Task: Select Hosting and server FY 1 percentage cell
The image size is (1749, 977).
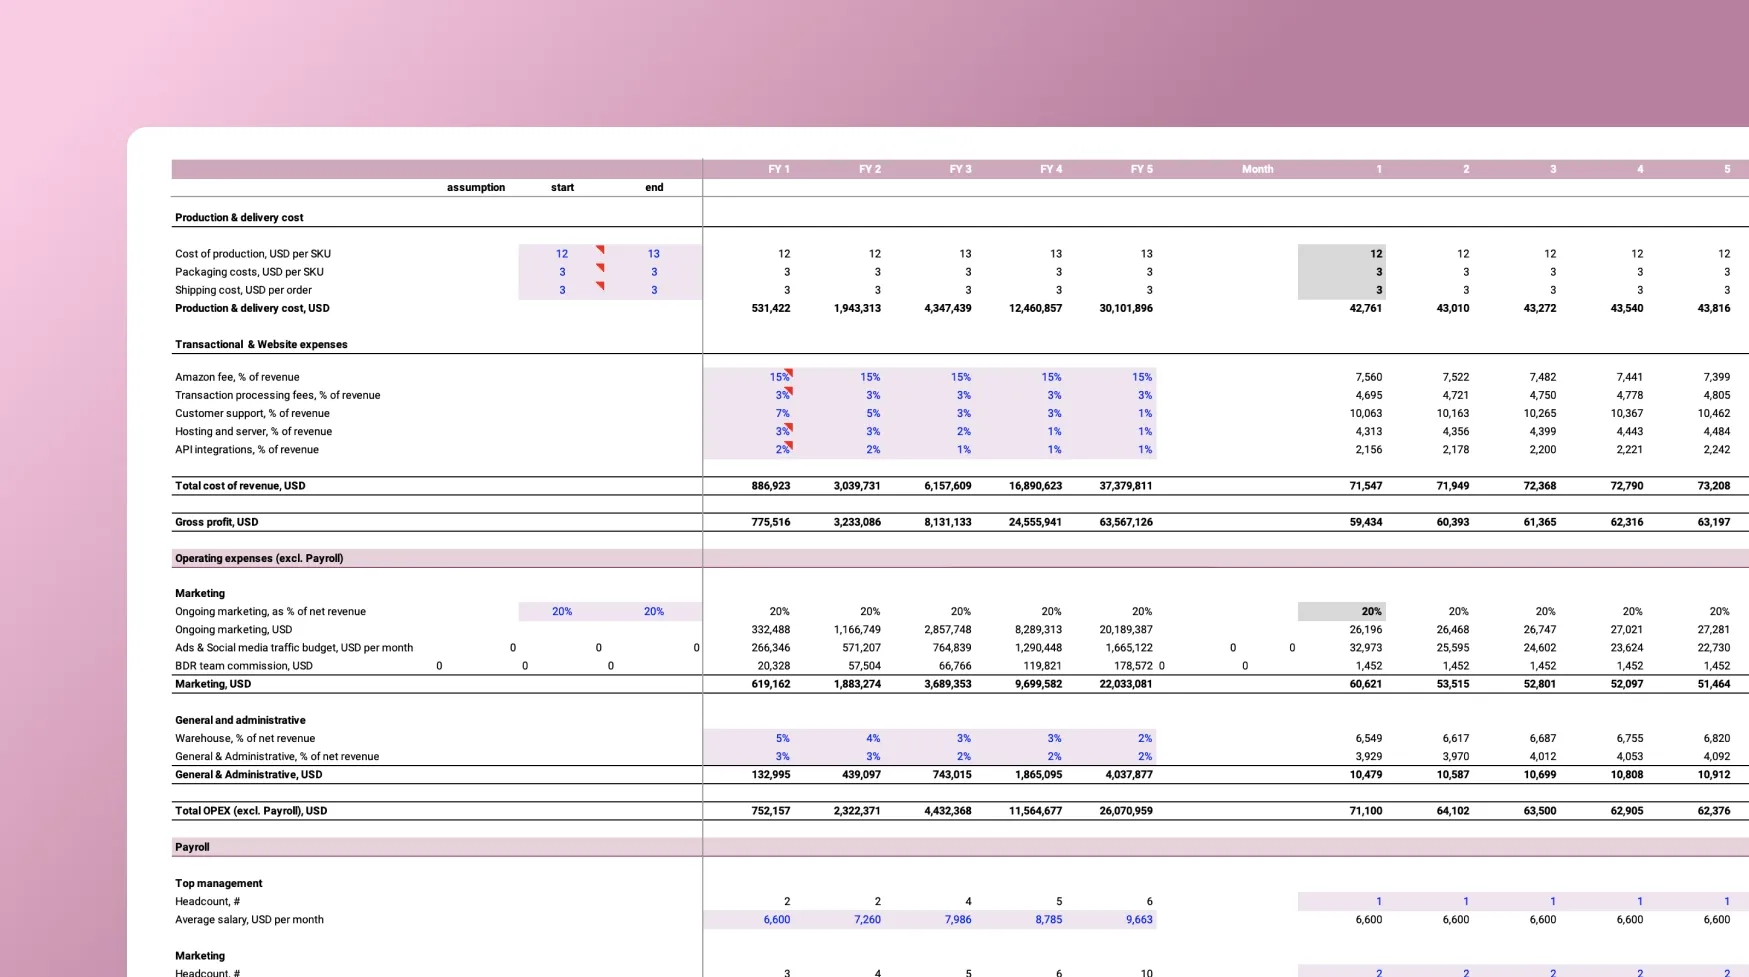Action: [x=781, y=431]
